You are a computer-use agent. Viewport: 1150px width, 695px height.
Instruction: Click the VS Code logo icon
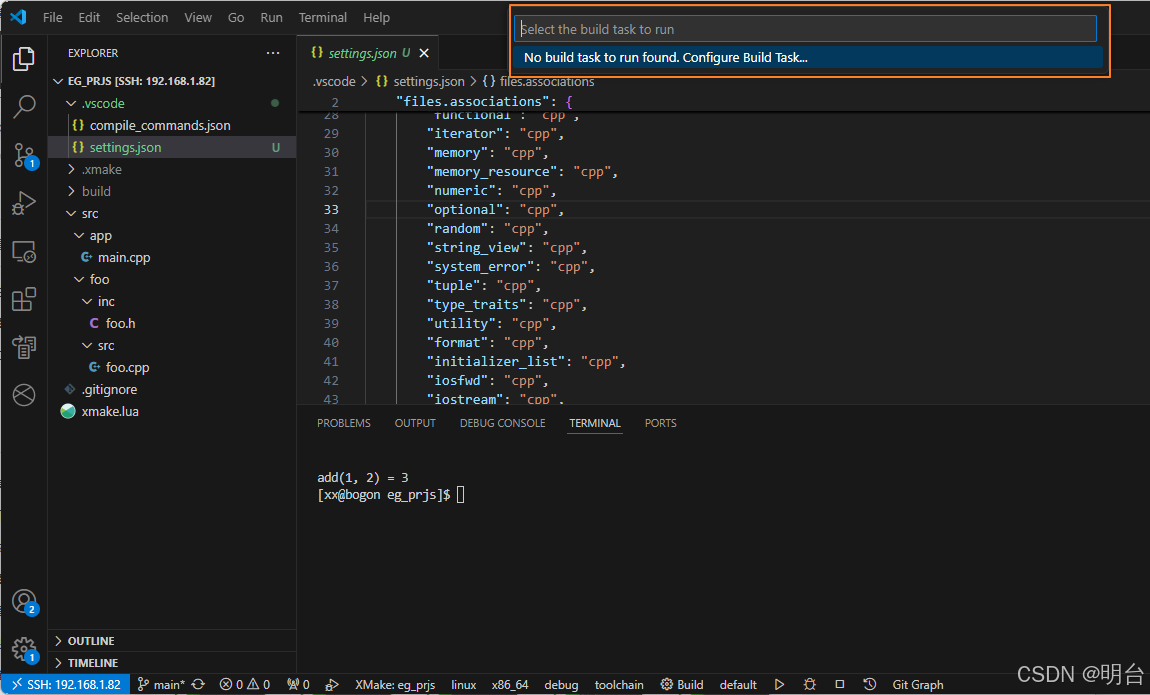(18, 17)
